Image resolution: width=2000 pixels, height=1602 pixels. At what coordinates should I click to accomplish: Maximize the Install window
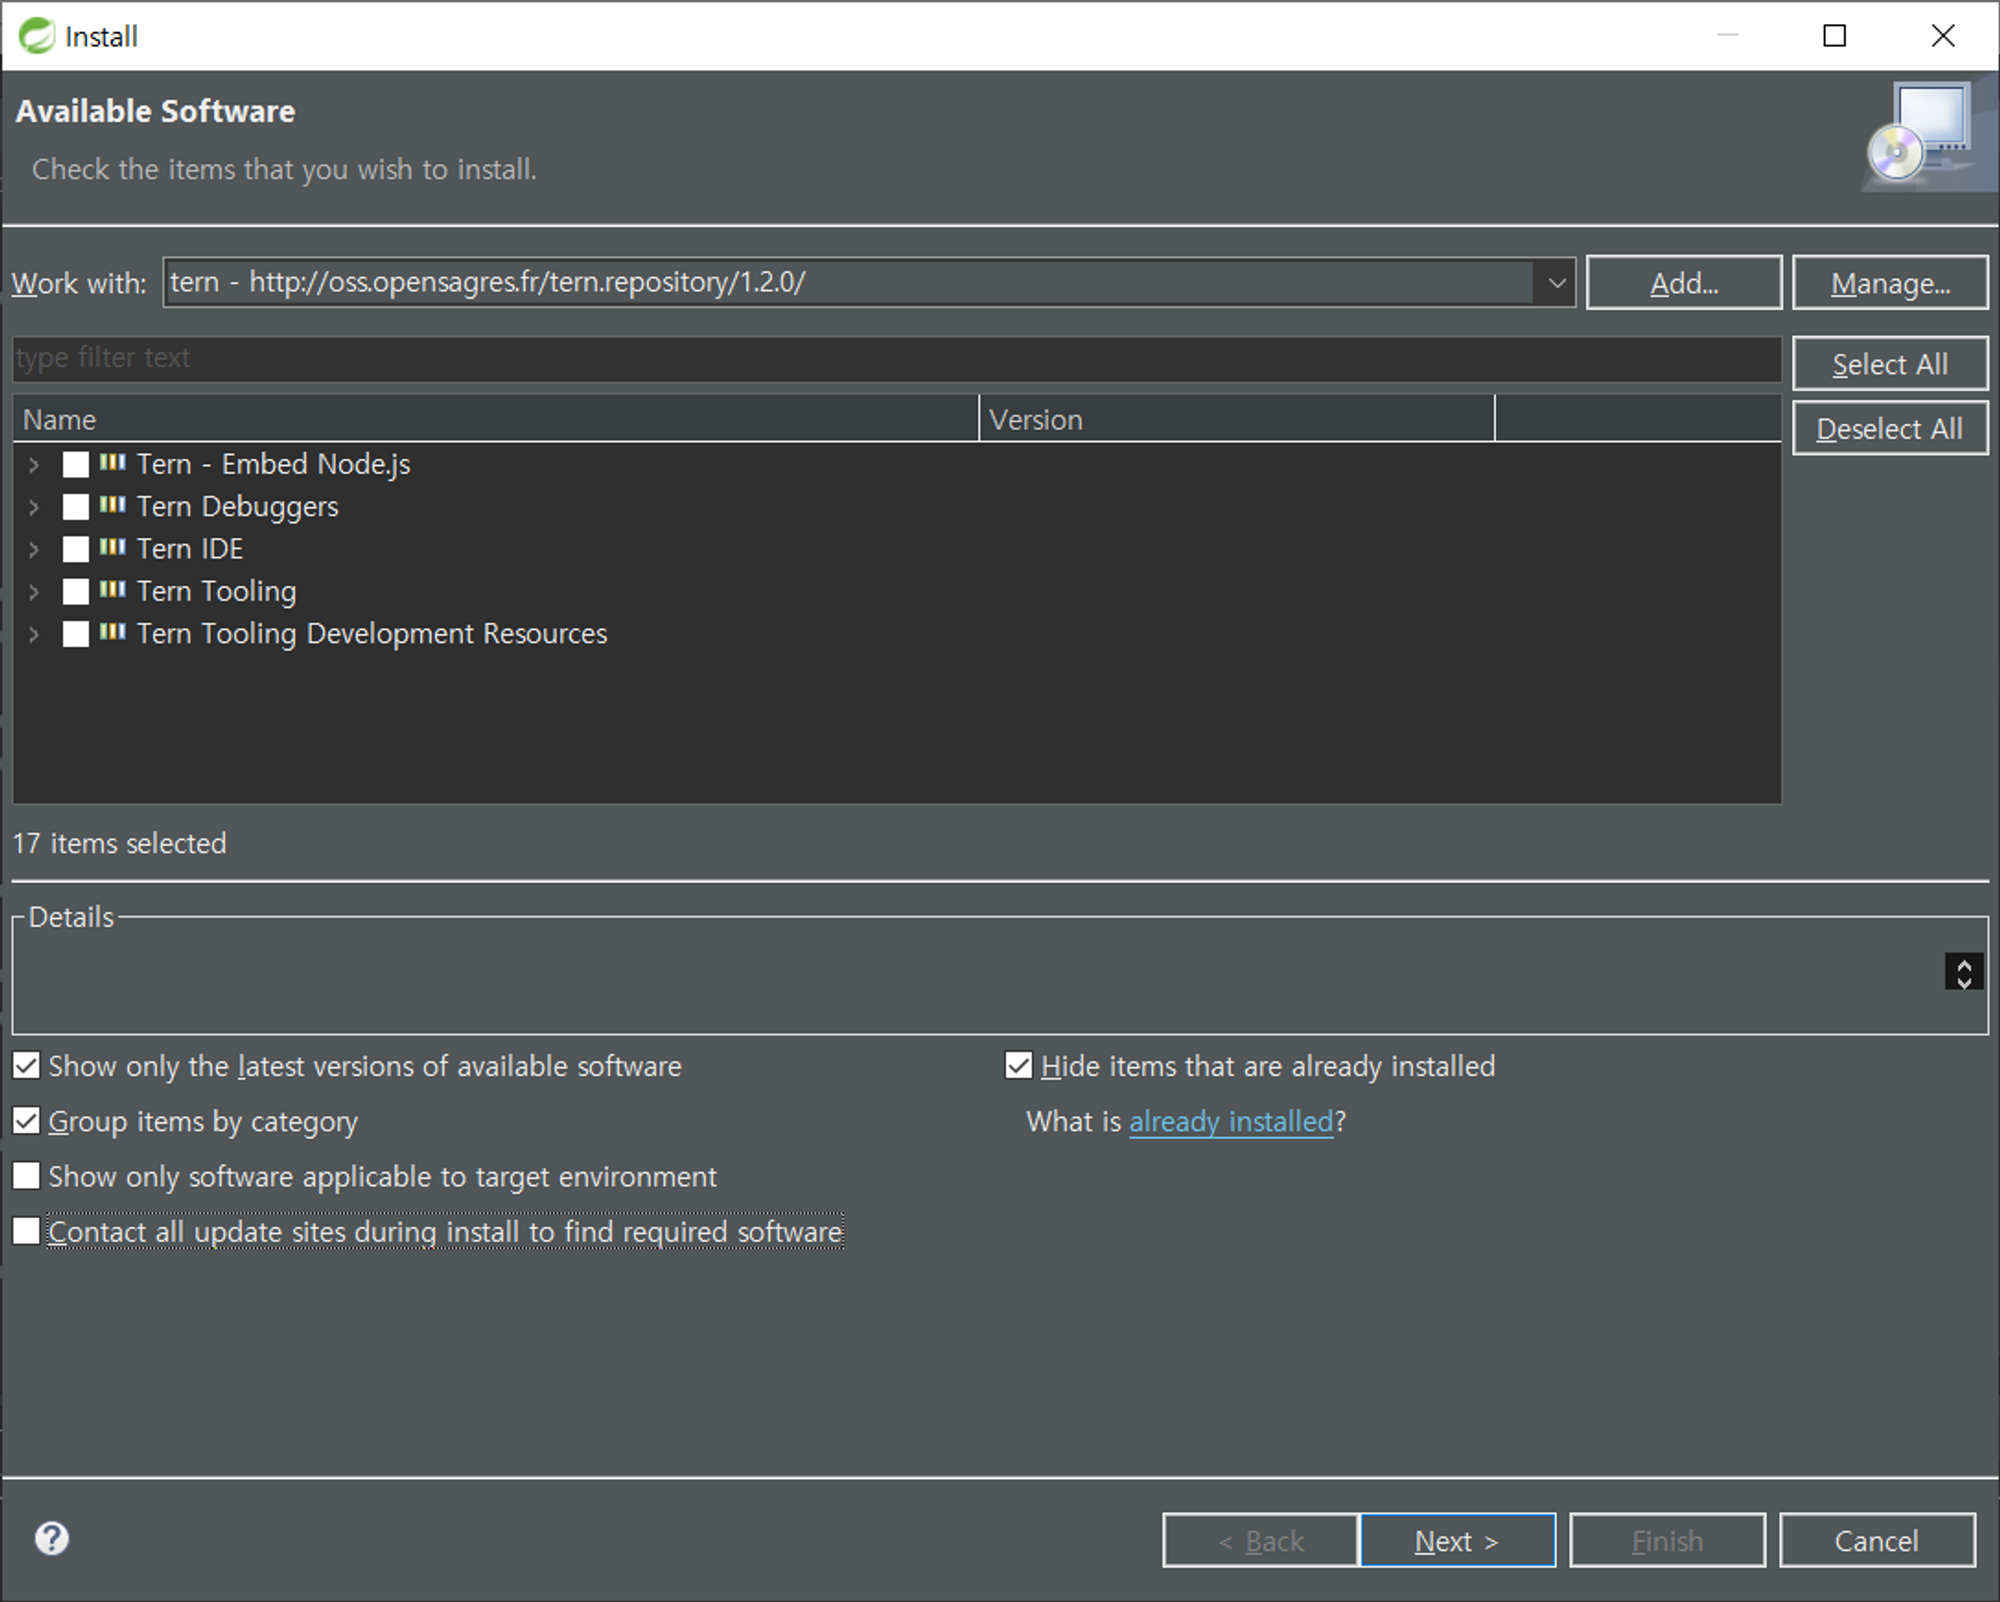(x=1835, y=36)
